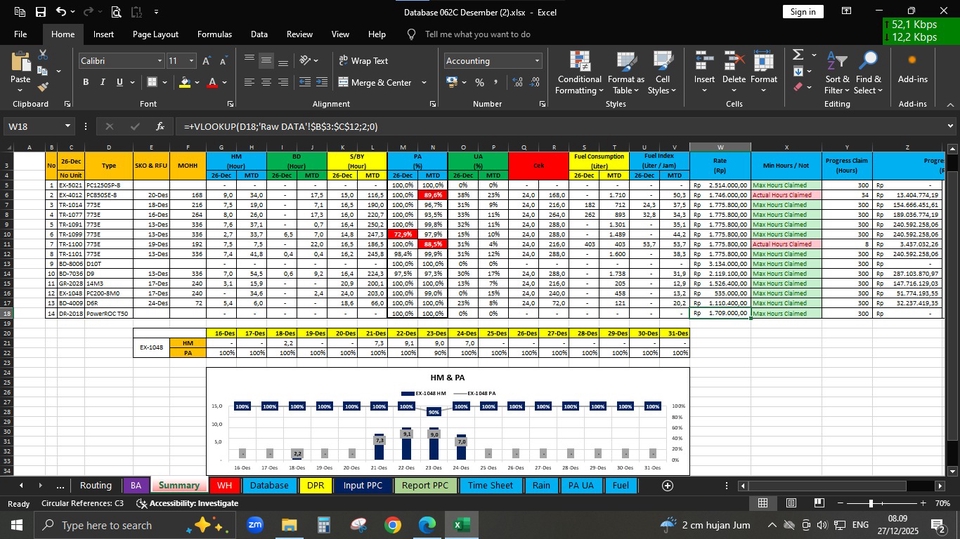Click Orientation text angle icon
Viewport: 960px width, 539px height.
(x=305, y=61)
